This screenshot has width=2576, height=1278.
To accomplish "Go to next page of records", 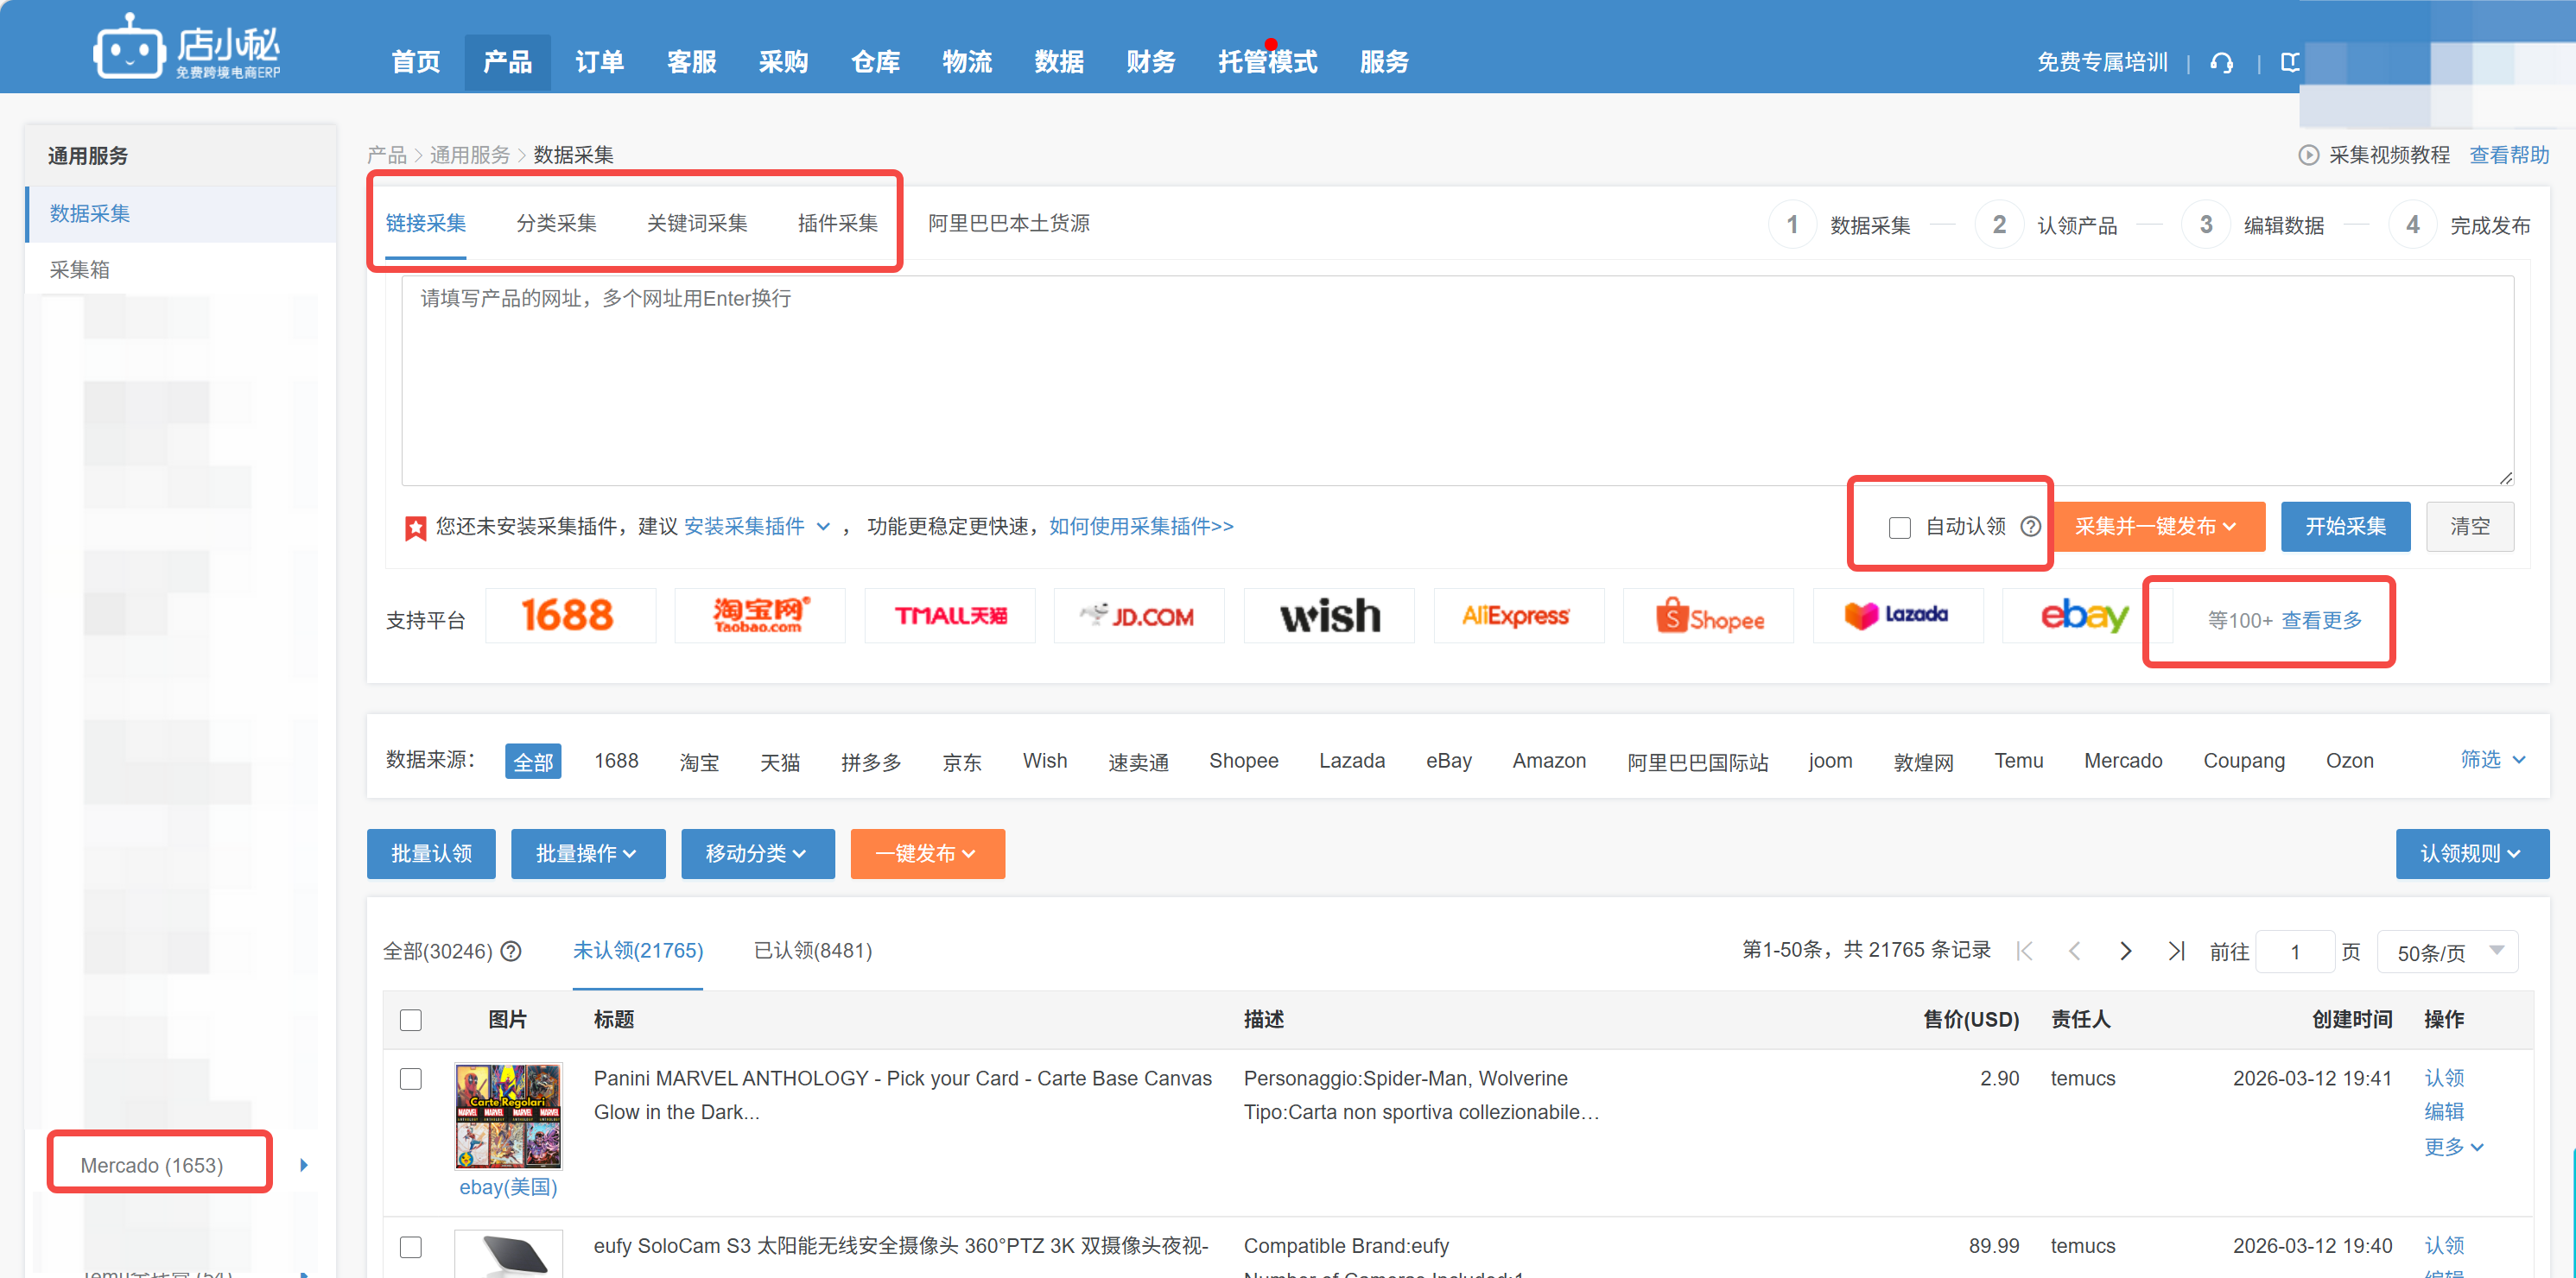I will click(2125, 951).
